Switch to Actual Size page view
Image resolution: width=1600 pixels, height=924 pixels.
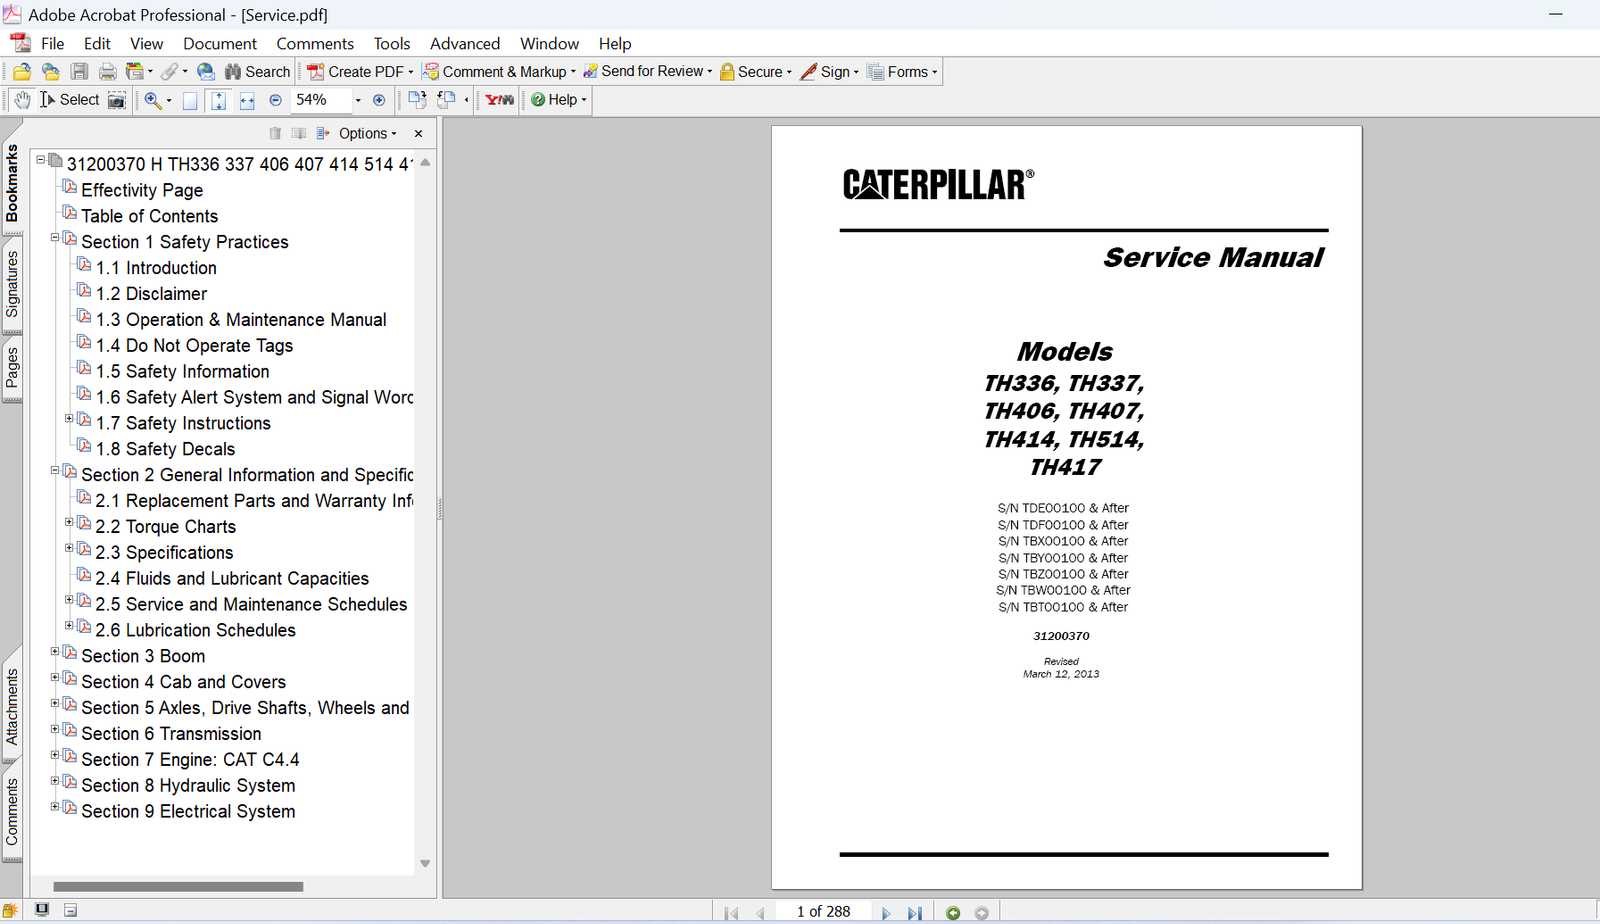[190, 100]
